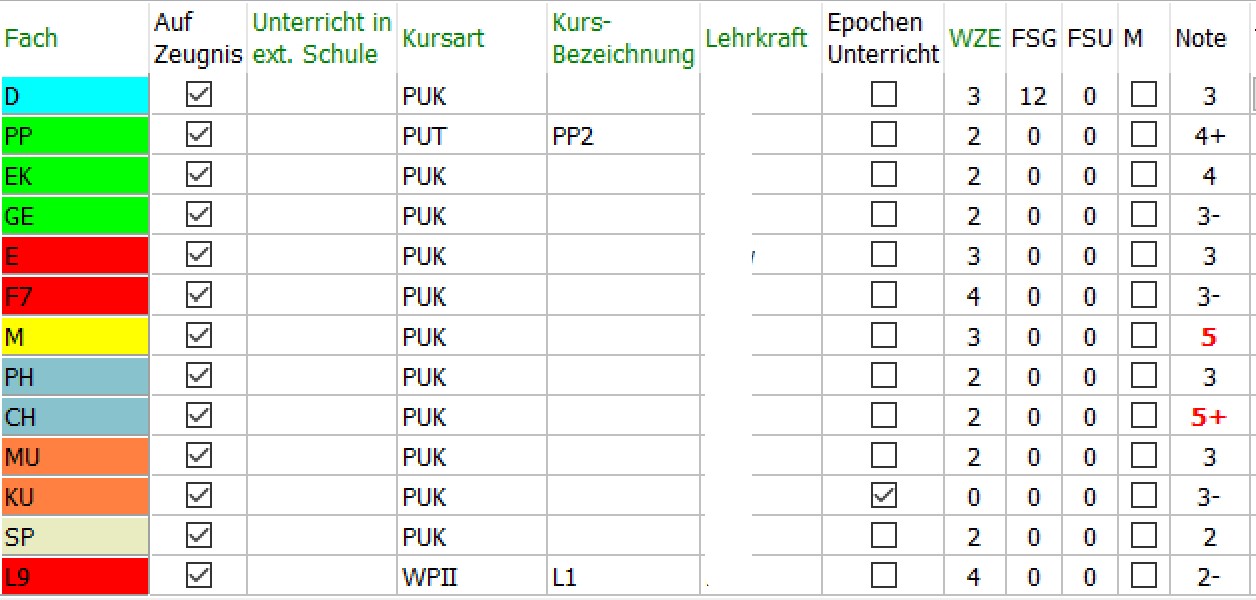This screenshot has height=600, width=1256.
Task: Uncheck Auf Zeugnis for subject D
Action: click(199, 95)
